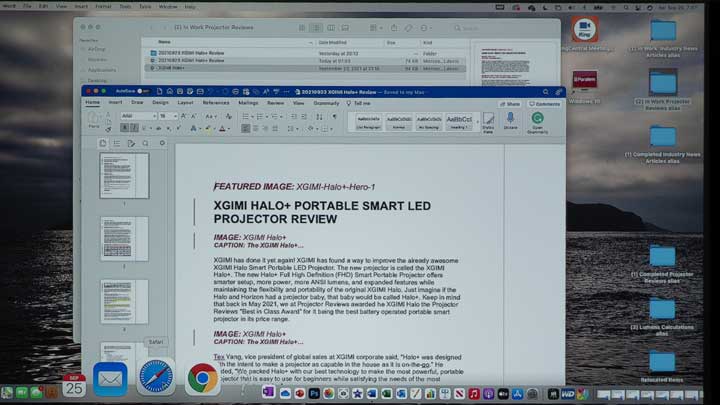Open the Mail app from the Dock
The height and width of the screenshot is (405, 720).
click(x=110, y=379)
